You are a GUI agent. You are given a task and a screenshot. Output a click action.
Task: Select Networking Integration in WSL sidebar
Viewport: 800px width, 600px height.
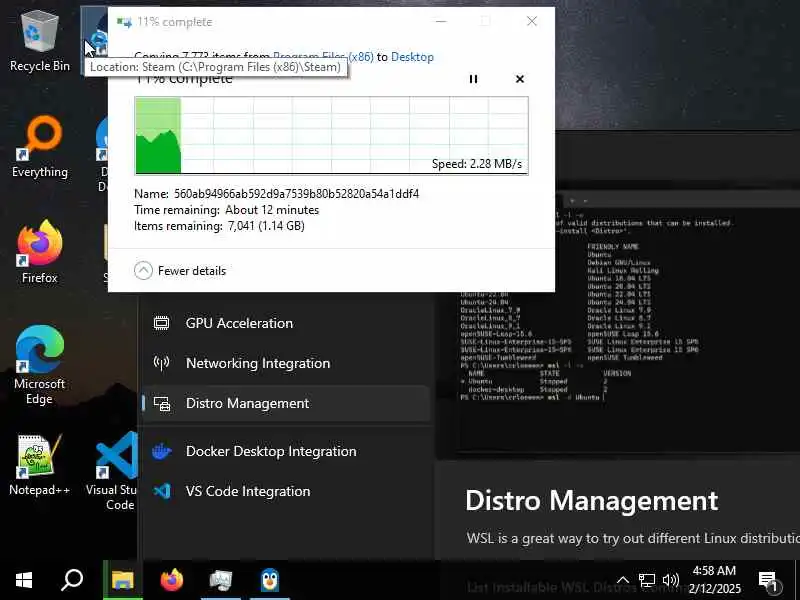coord(286,363)
